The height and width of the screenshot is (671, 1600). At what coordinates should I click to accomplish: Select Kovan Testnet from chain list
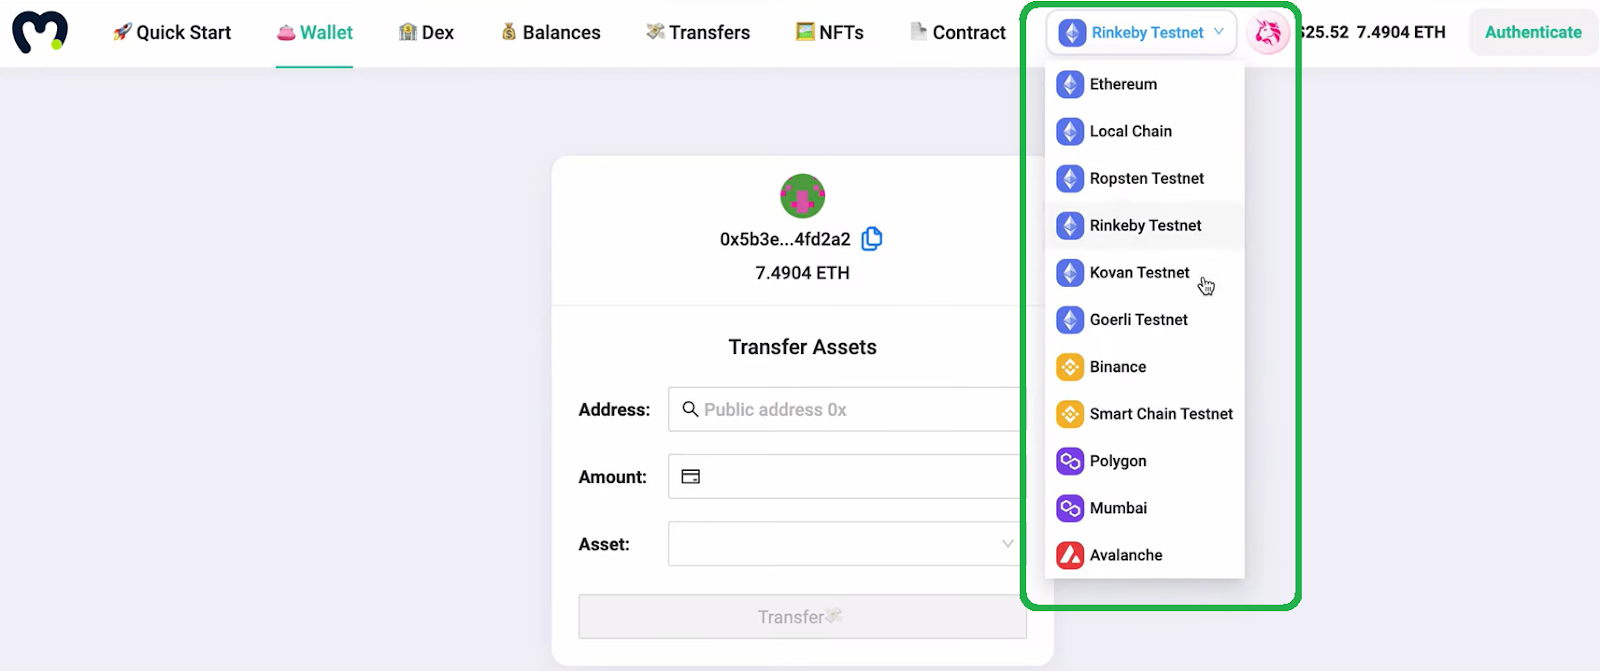[x=1145, y=273]
